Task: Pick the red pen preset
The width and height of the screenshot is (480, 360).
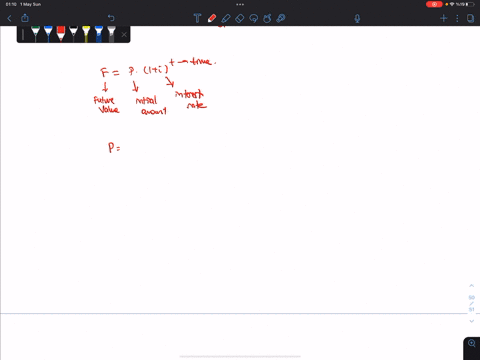Action: click(61, 34)
